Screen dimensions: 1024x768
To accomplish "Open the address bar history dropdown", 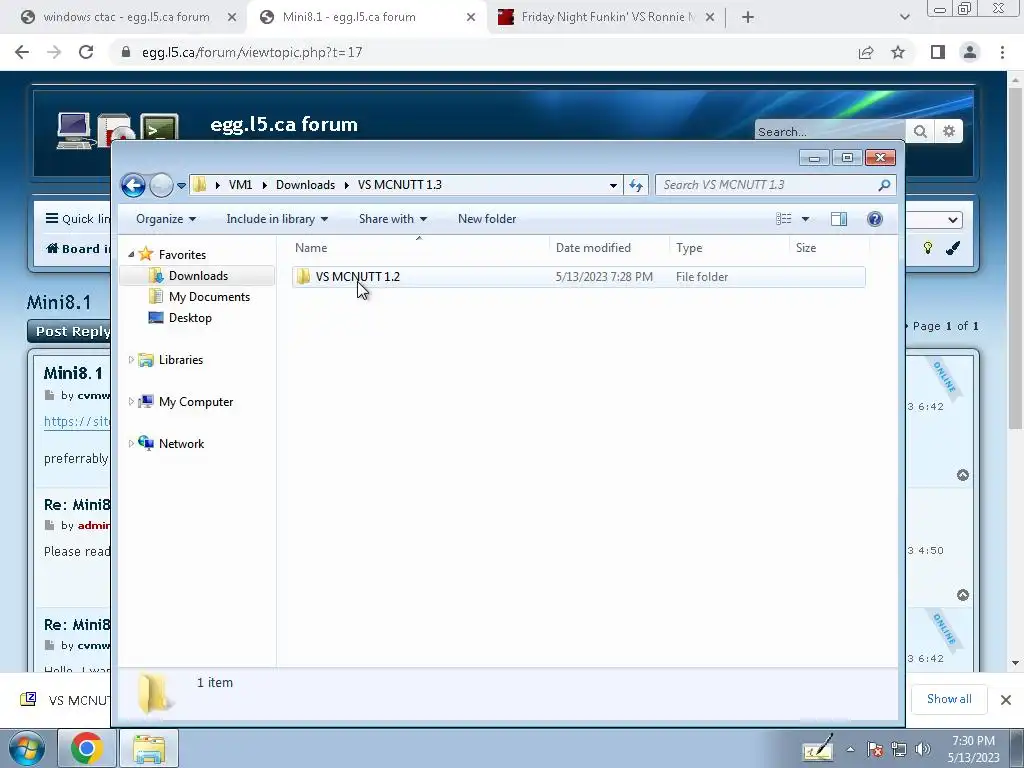I will point(613,185).
